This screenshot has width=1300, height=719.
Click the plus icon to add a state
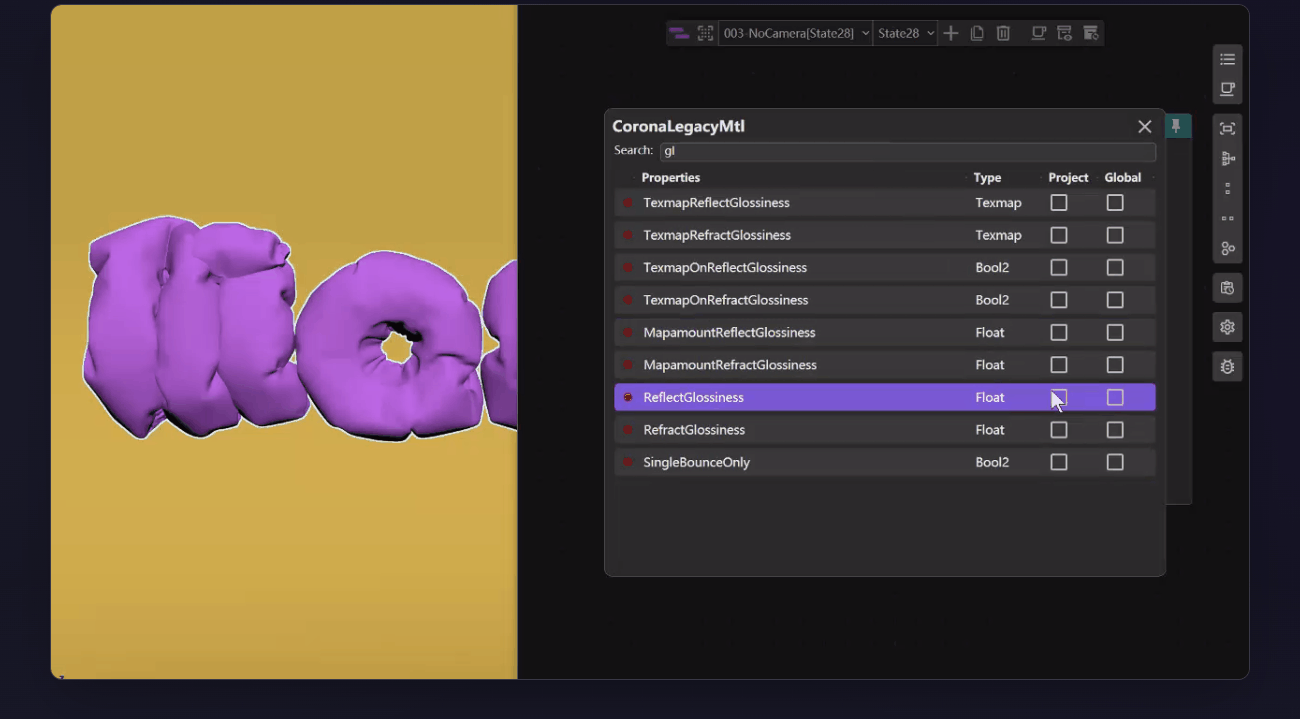[x=951, y=33]
